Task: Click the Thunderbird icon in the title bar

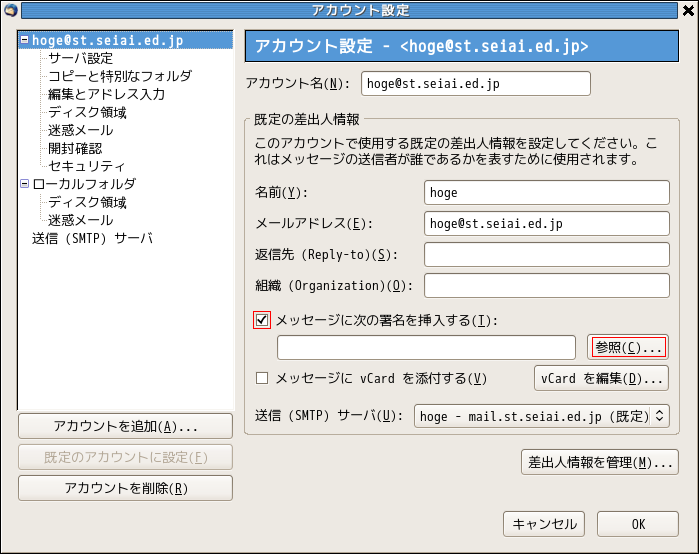Action: (10, 10)
